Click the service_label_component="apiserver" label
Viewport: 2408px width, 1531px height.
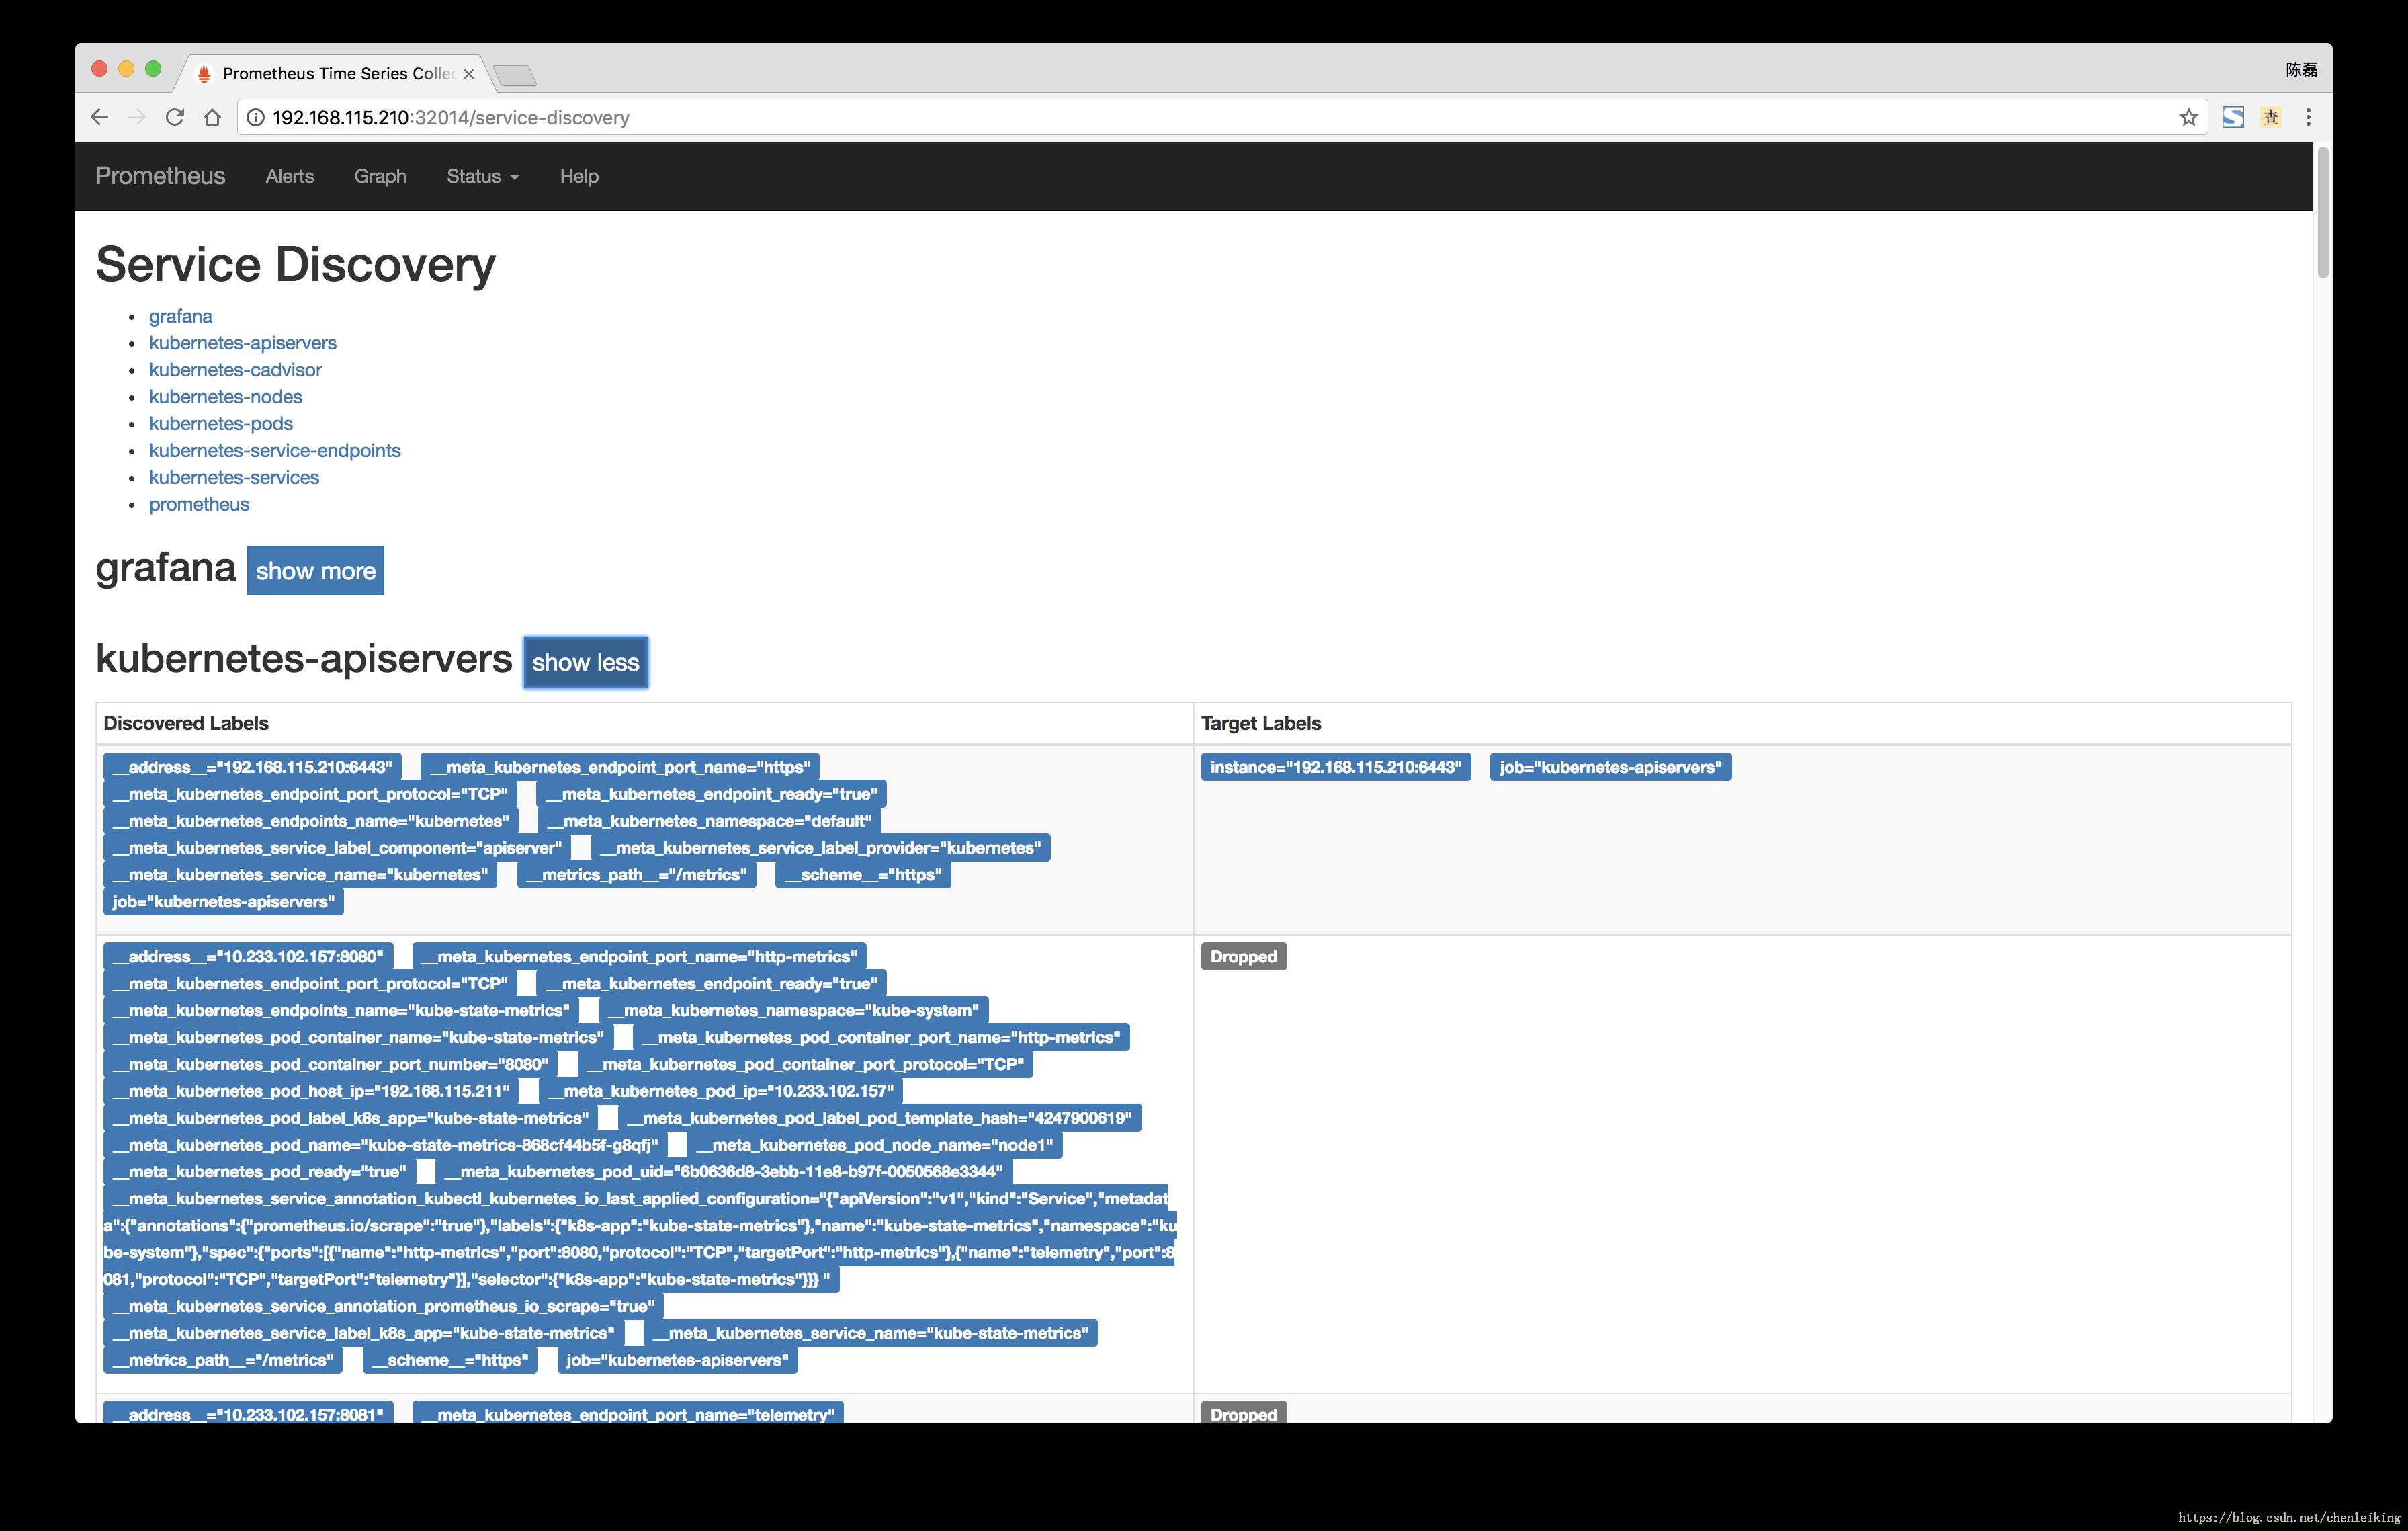337,848
